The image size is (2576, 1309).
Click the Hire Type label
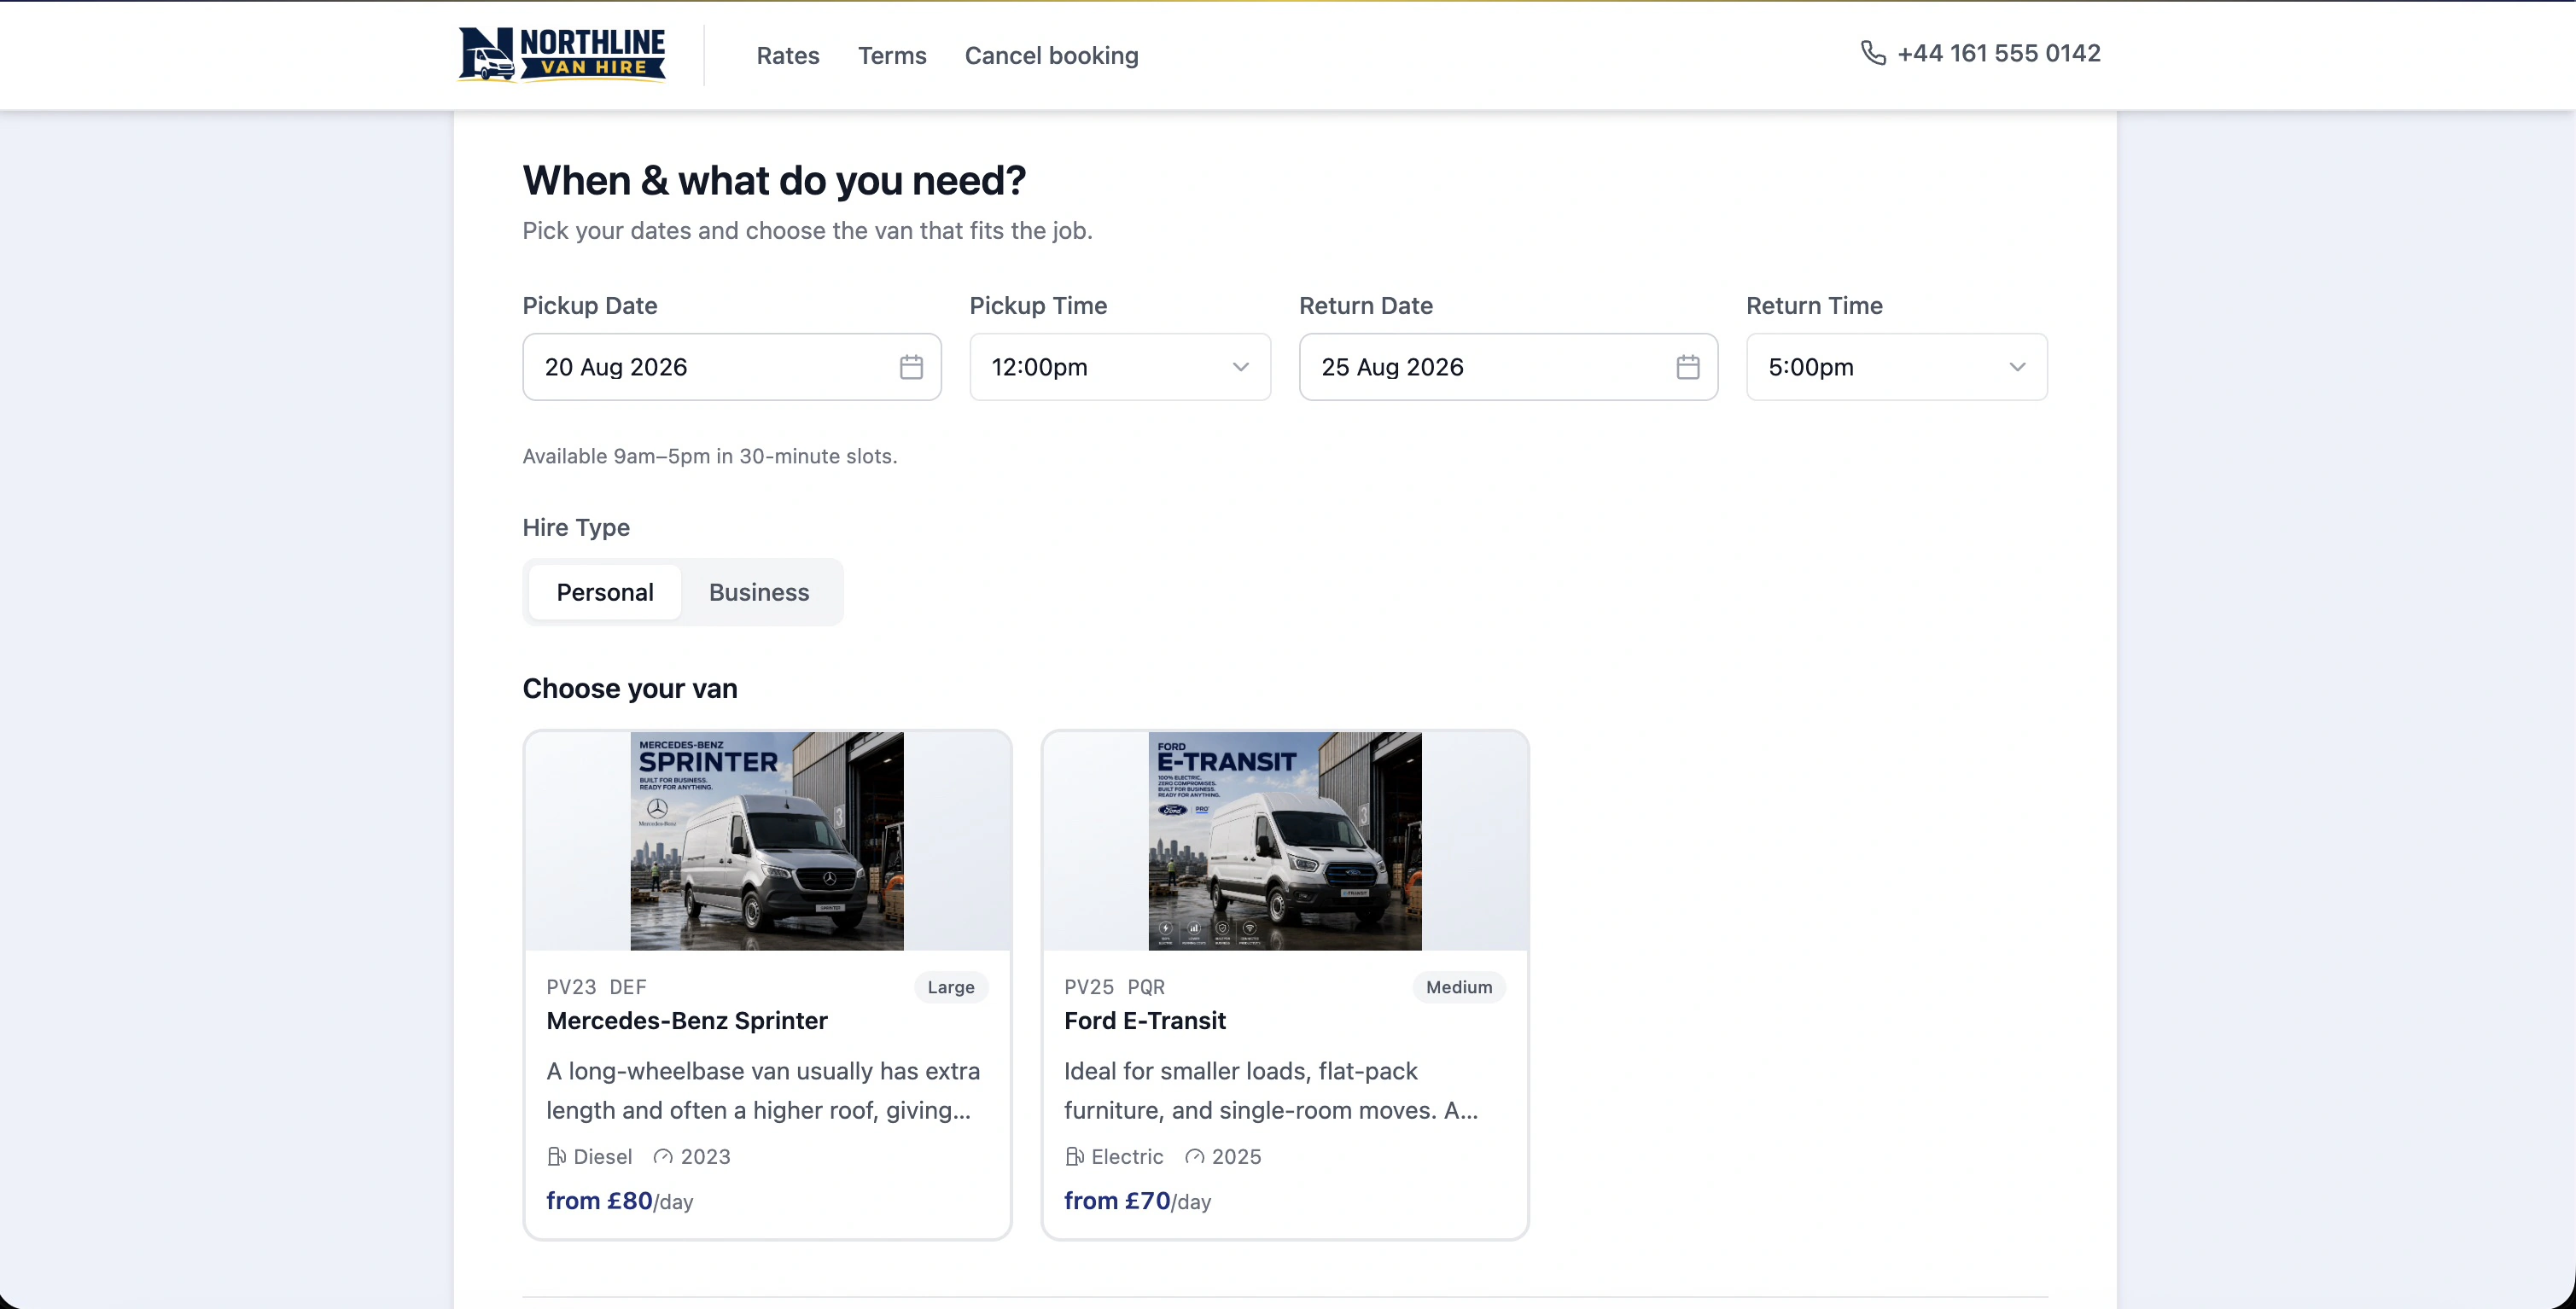coord(576,528)
